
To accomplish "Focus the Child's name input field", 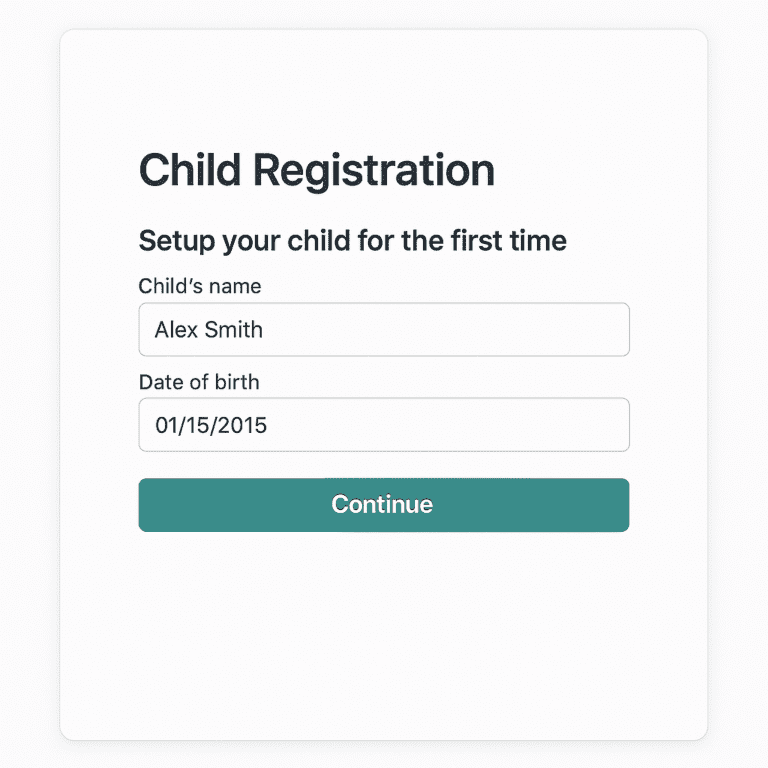I will click(x=383, y=329).
